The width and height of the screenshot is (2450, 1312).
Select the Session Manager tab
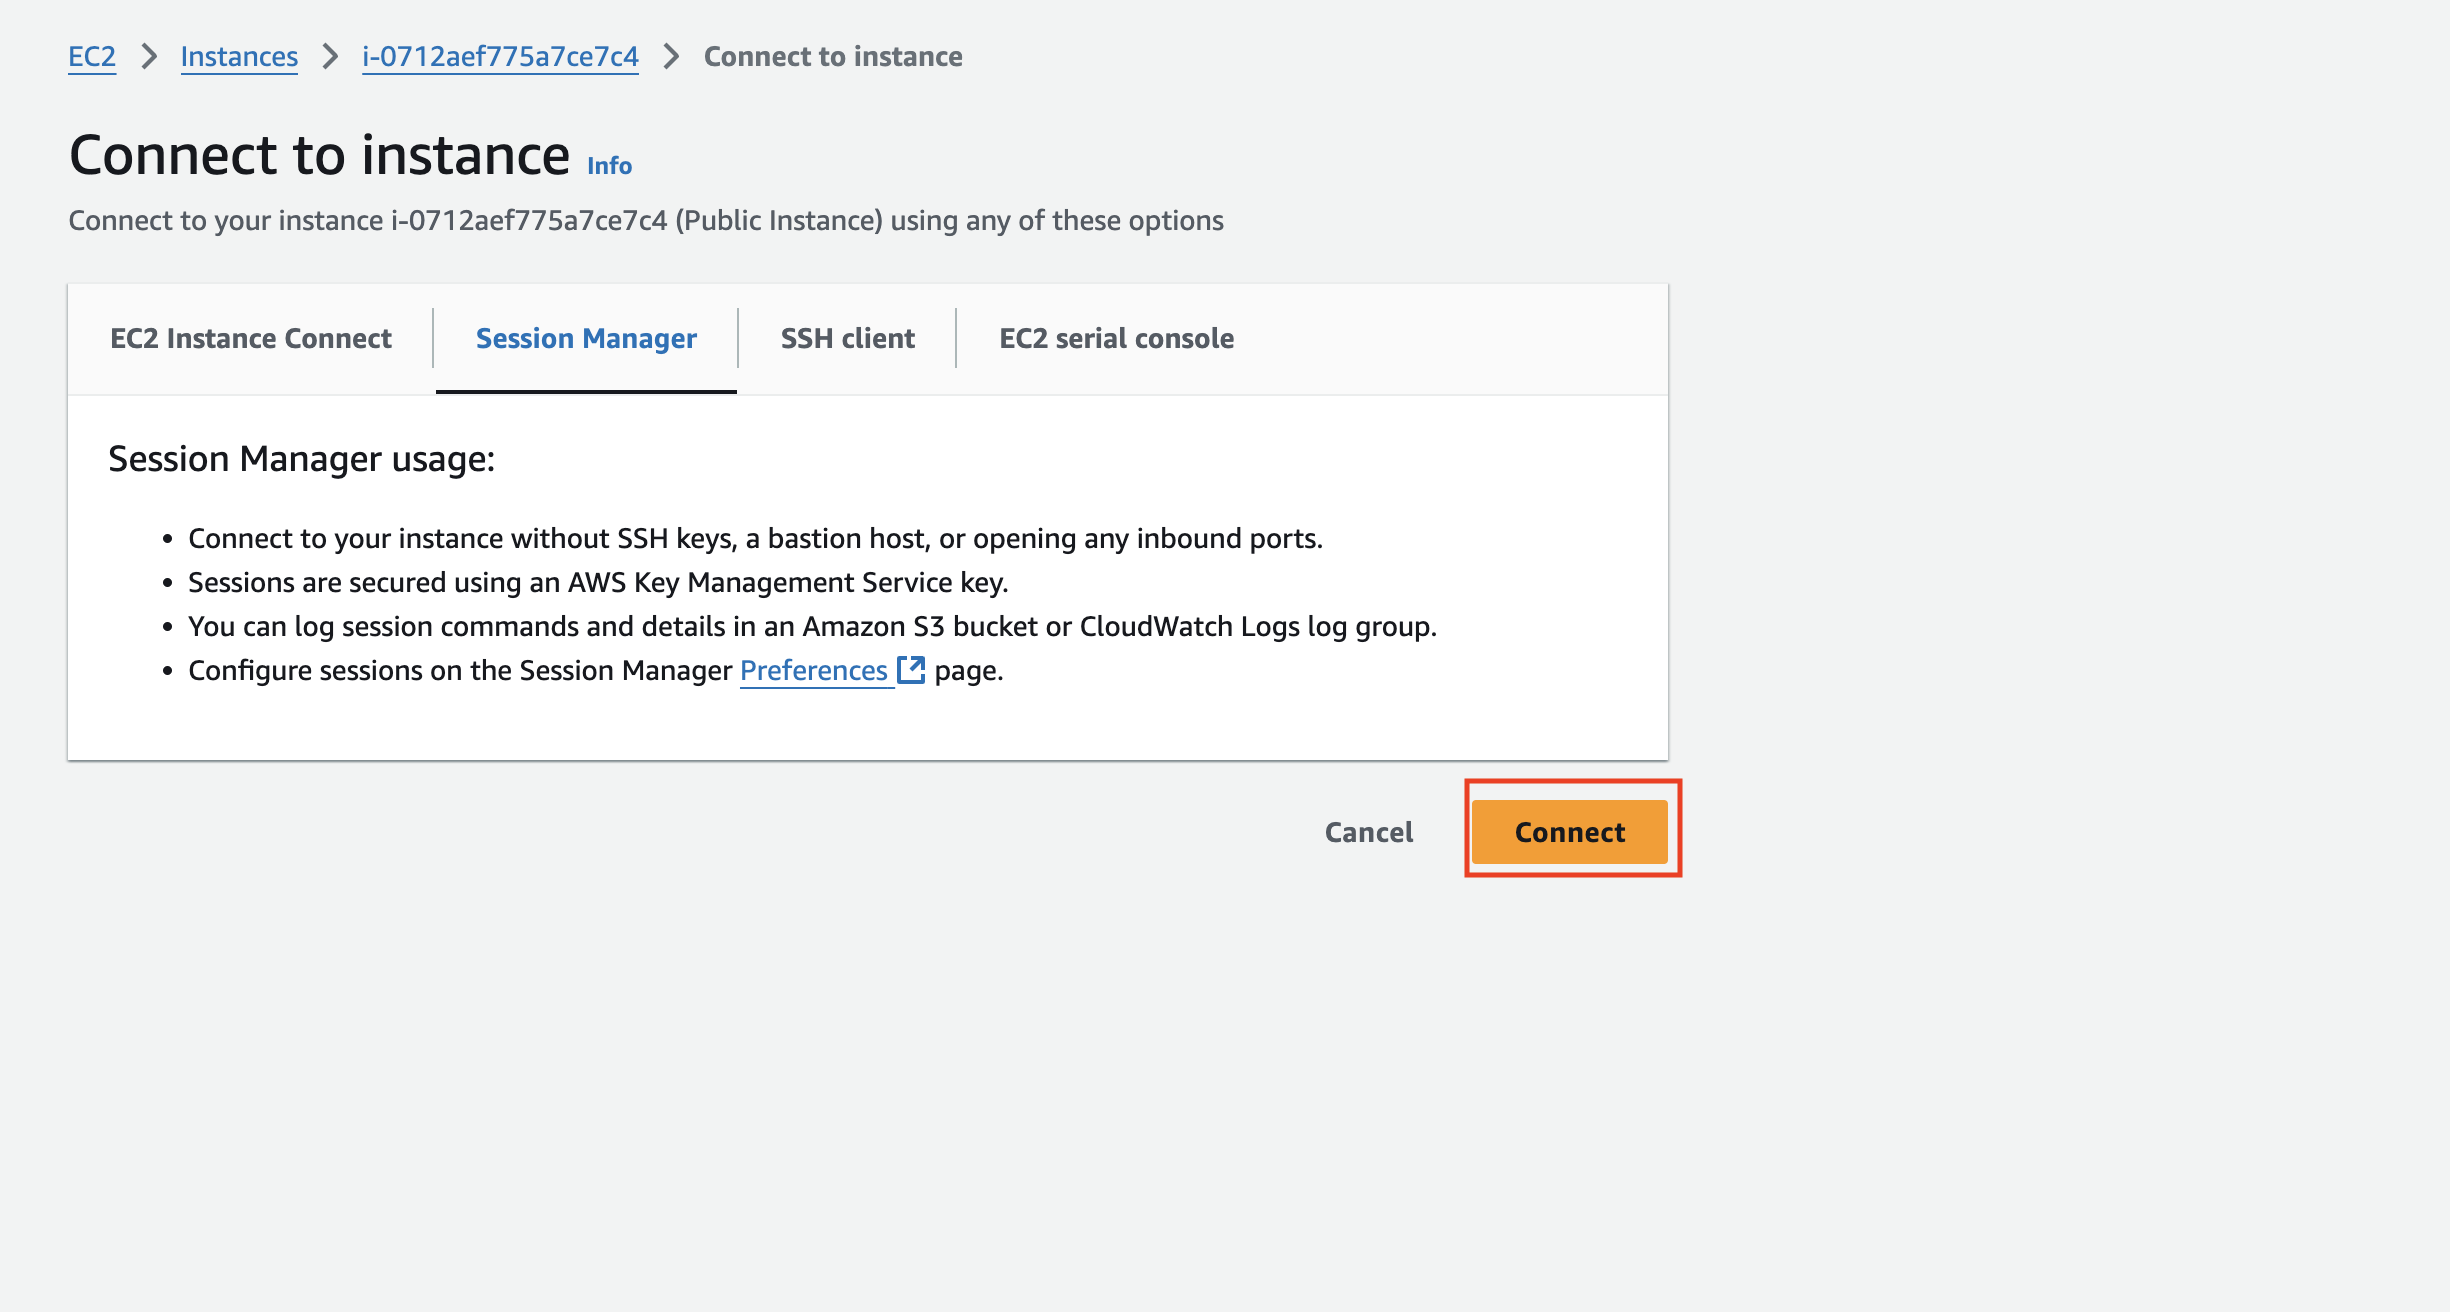(586, 339)
